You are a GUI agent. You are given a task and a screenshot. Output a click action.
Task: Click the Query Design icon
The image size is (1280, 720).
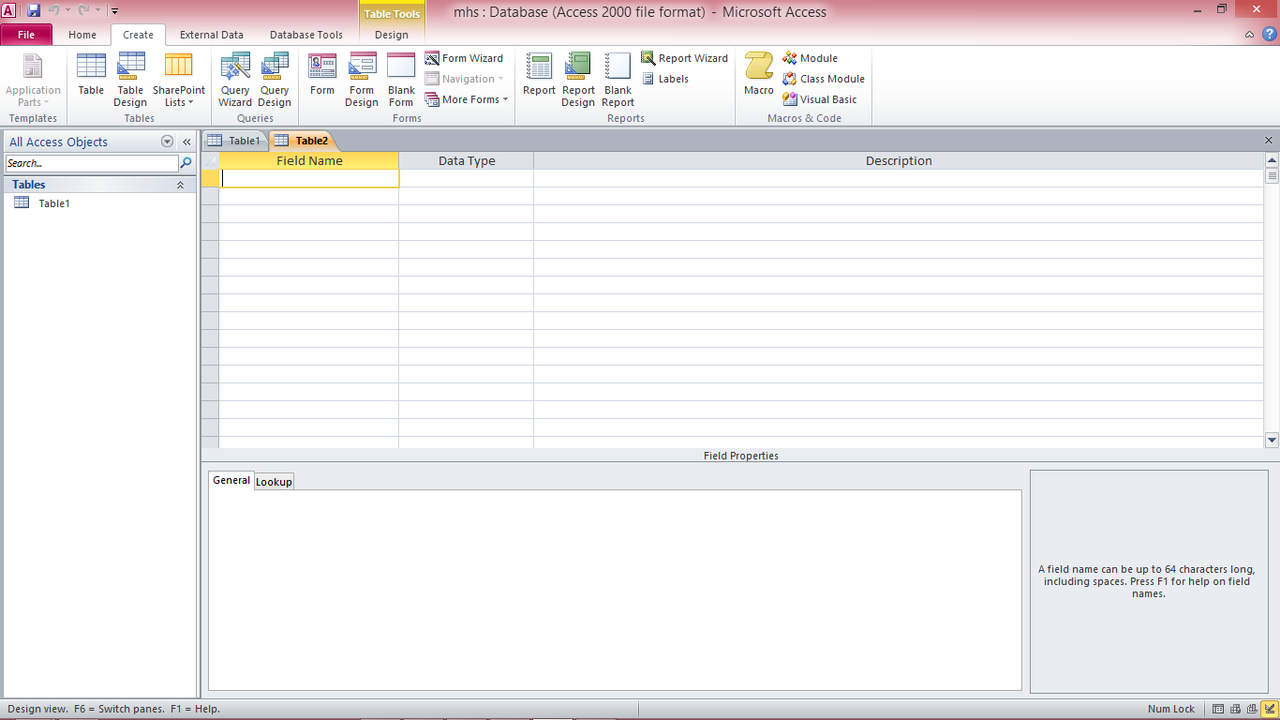[x=274, y=79]
